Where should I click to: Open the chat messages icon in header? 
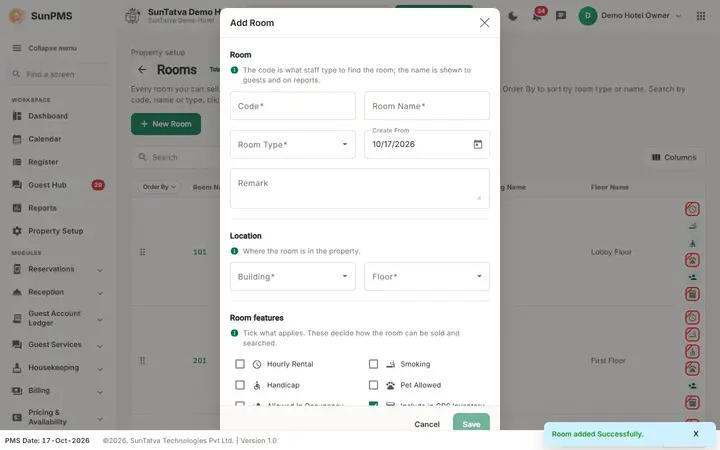561,16
